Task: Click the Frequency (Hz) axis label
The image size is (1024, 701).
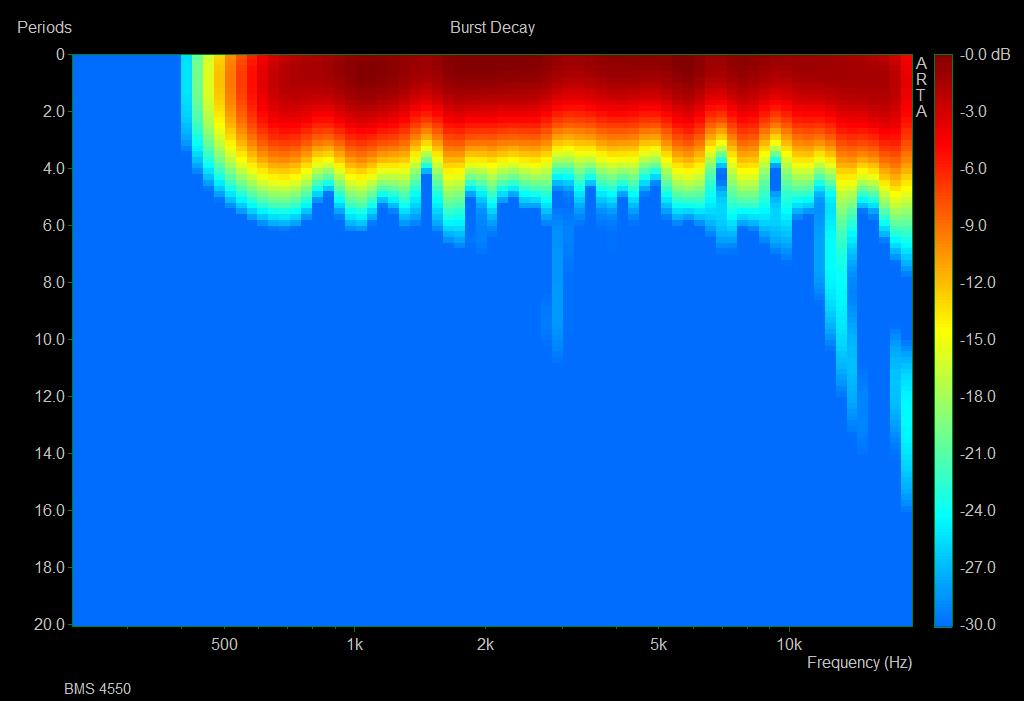Action: tap(859, 662)
